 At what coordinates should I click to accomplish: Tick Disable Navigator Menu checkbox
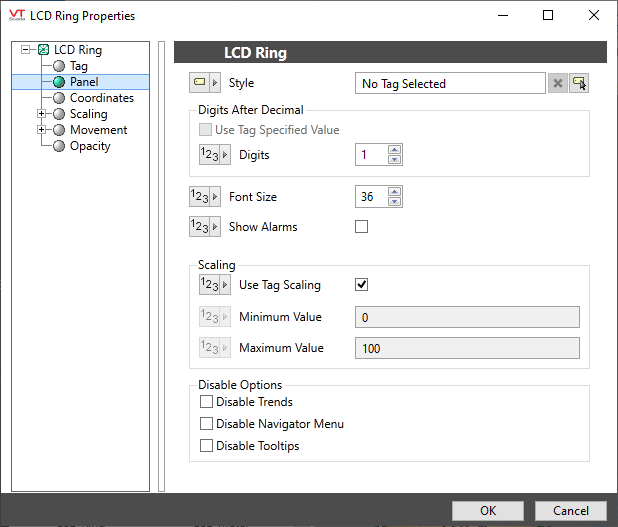click(207, 424)
